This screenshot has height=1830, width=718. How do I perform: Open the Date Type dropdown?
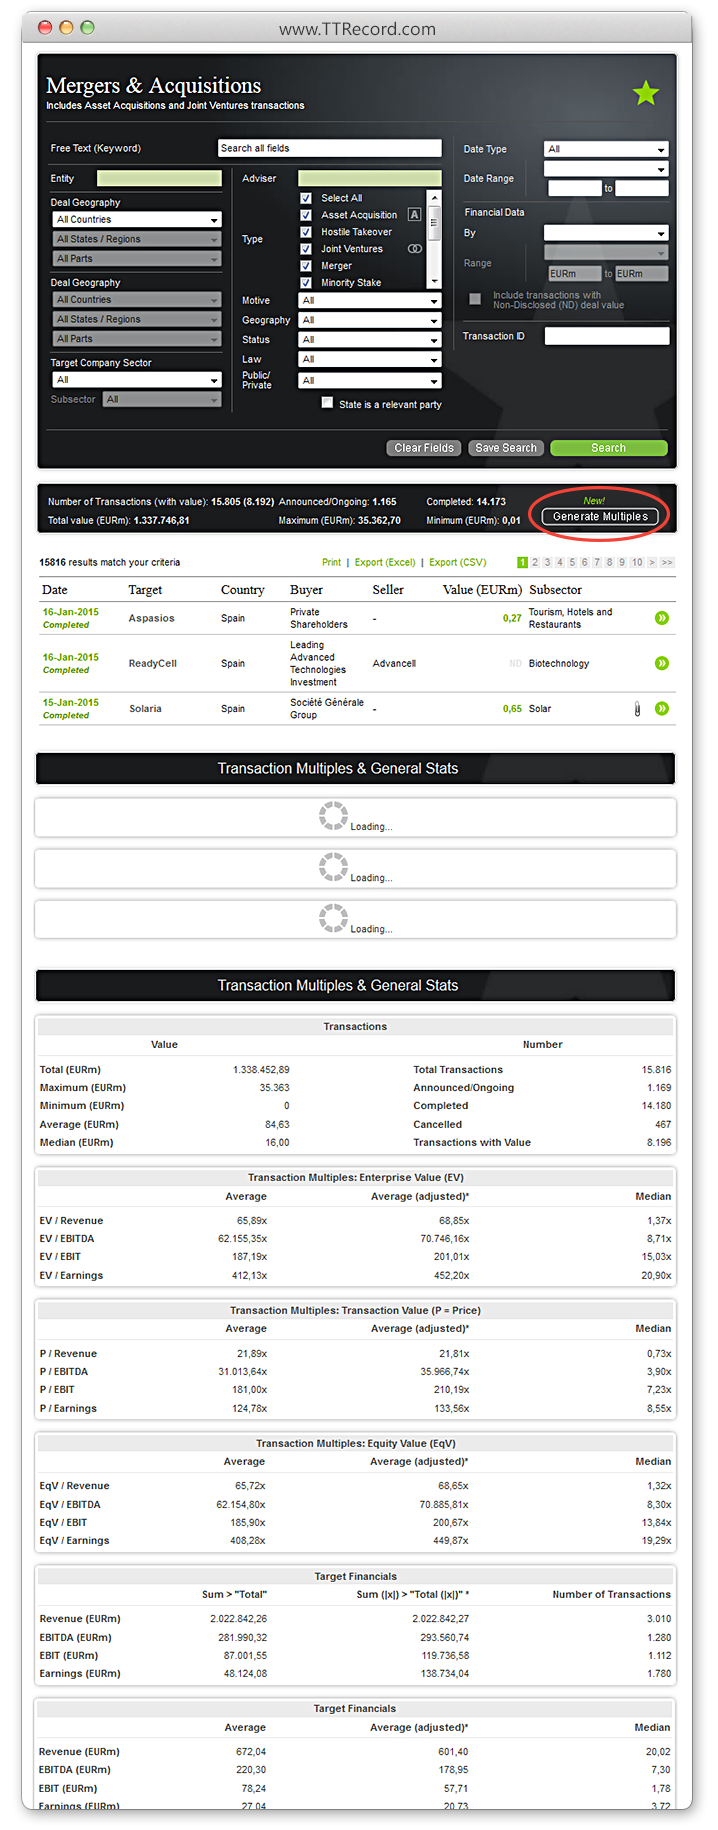tap(606, 149)
